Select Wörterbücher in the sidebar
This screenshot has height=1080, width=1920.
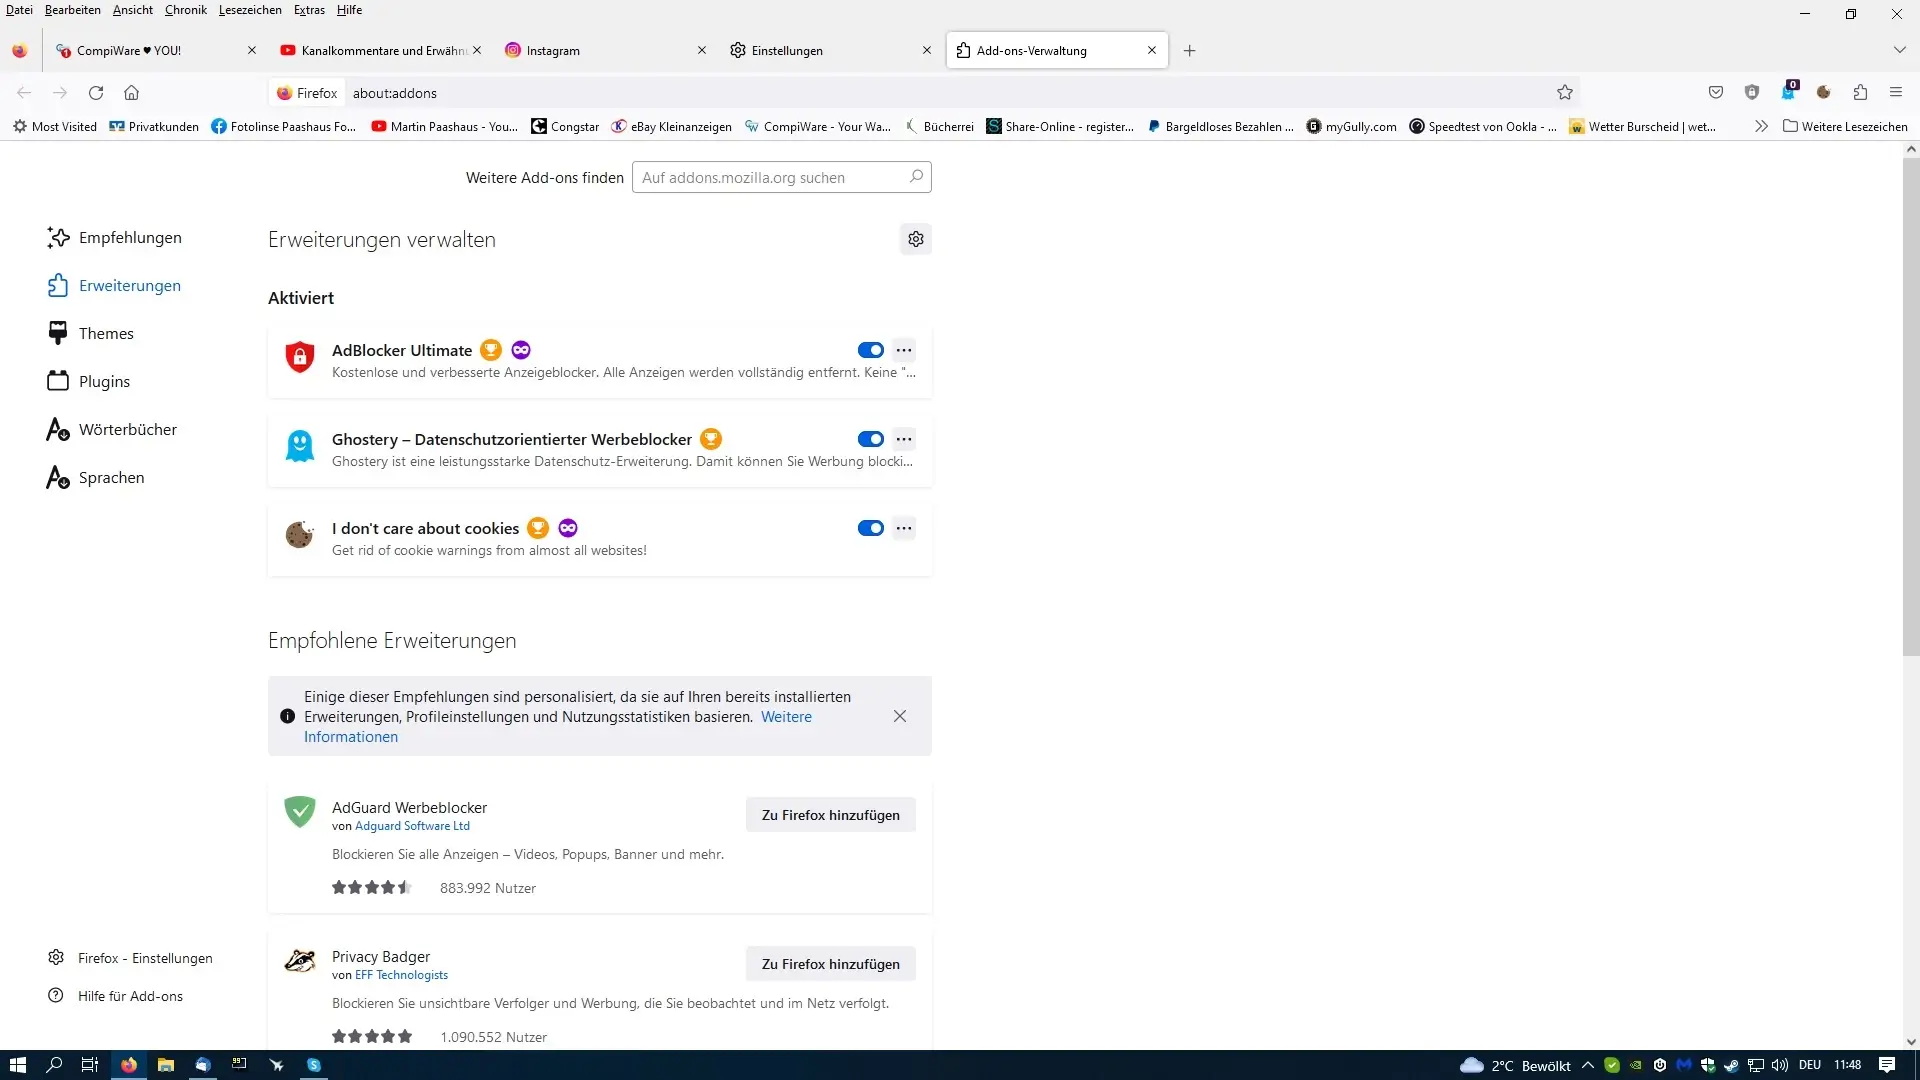pyautogui.click(x=112, y=429)
